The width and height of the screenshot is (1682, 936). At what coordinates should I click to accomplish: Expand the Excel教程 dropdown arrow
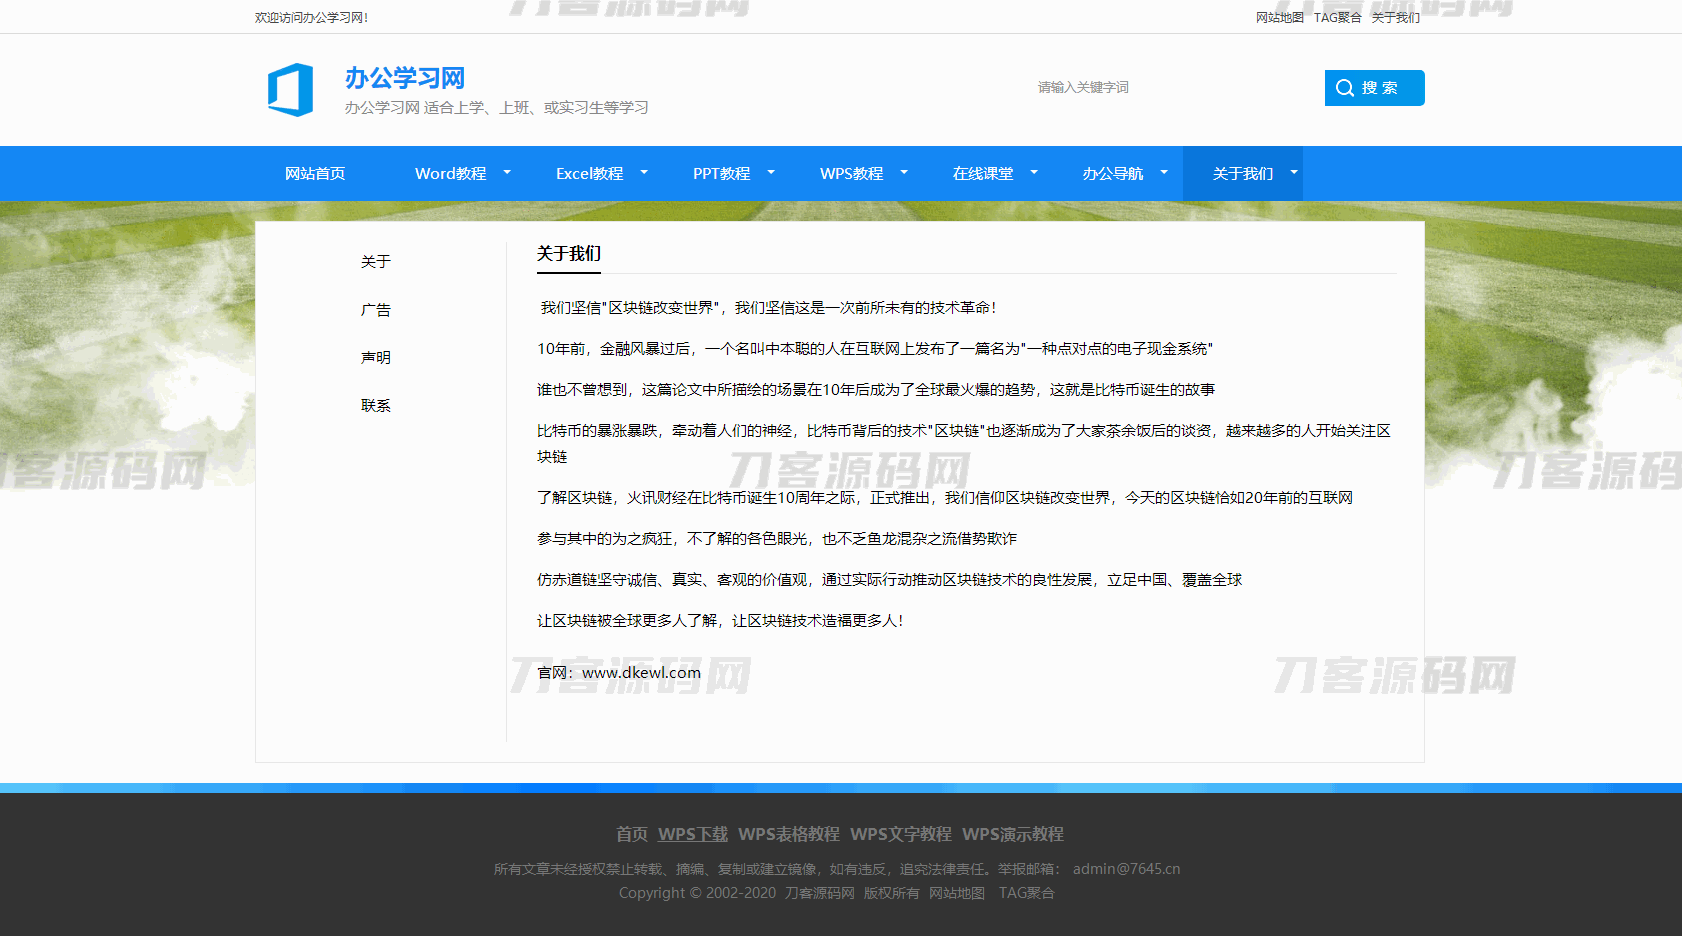click(x=644, y=173)
